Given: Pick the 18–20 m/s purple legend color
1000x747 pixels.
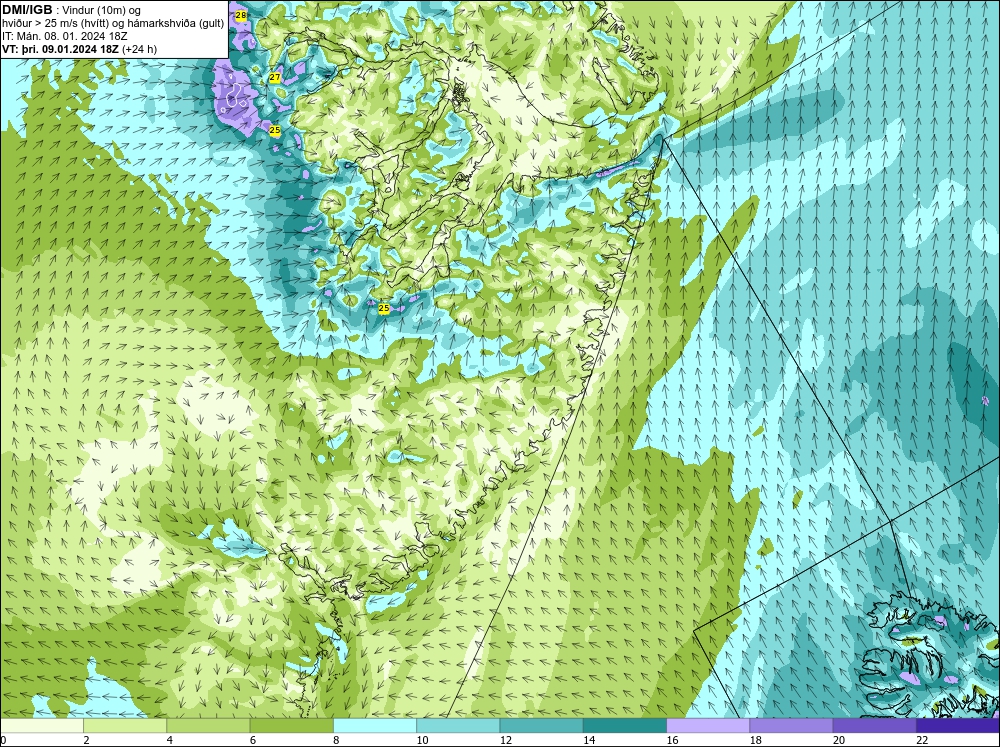Looking at the screenshot, I should [x=791, y=725].
